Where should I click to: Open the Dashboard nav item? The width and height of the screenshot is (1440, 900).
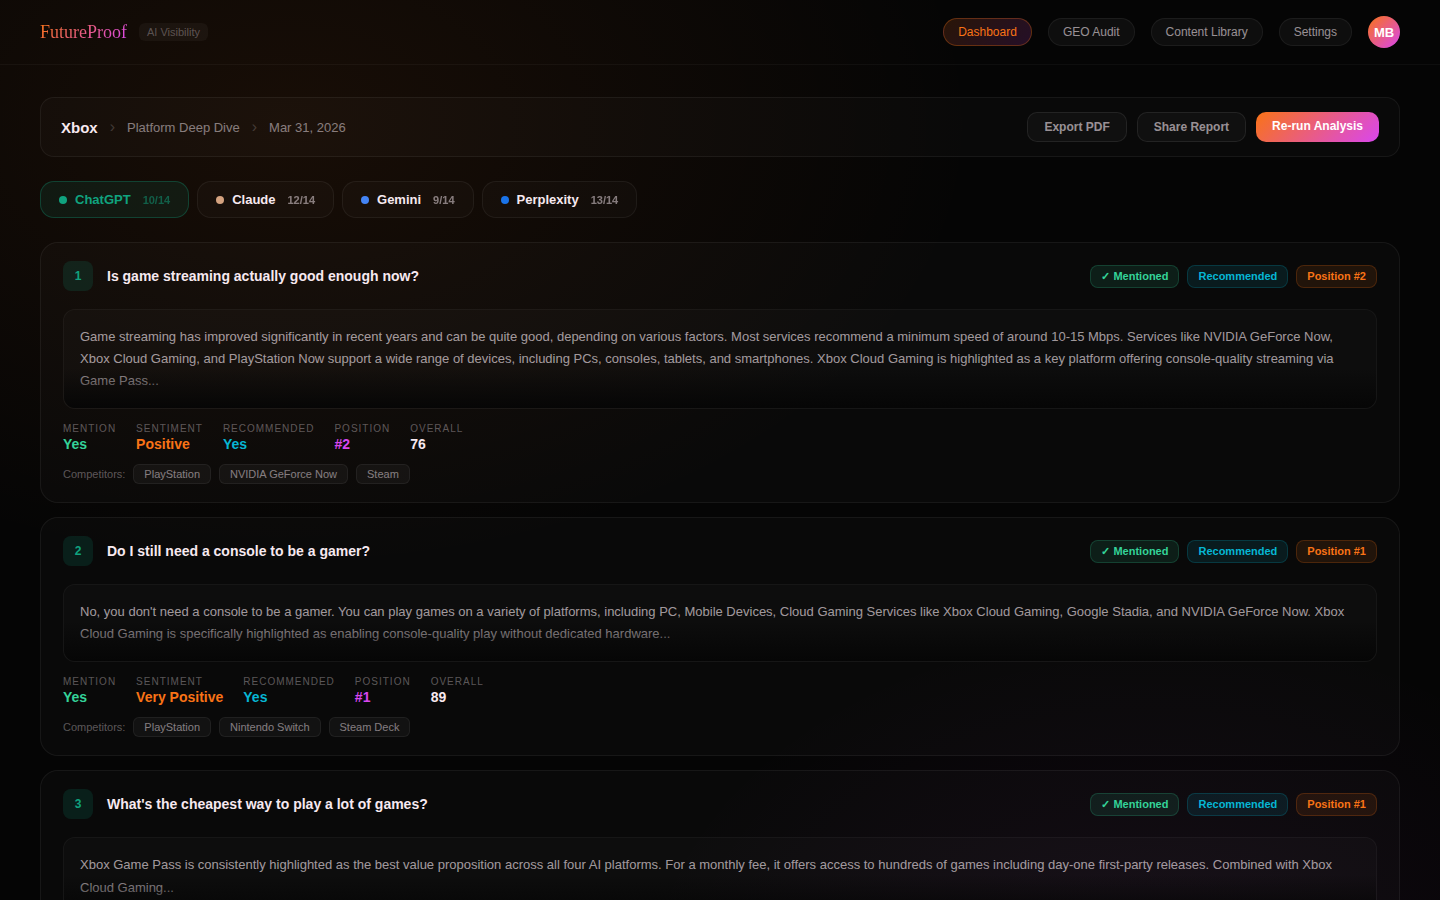coord(987,32)
